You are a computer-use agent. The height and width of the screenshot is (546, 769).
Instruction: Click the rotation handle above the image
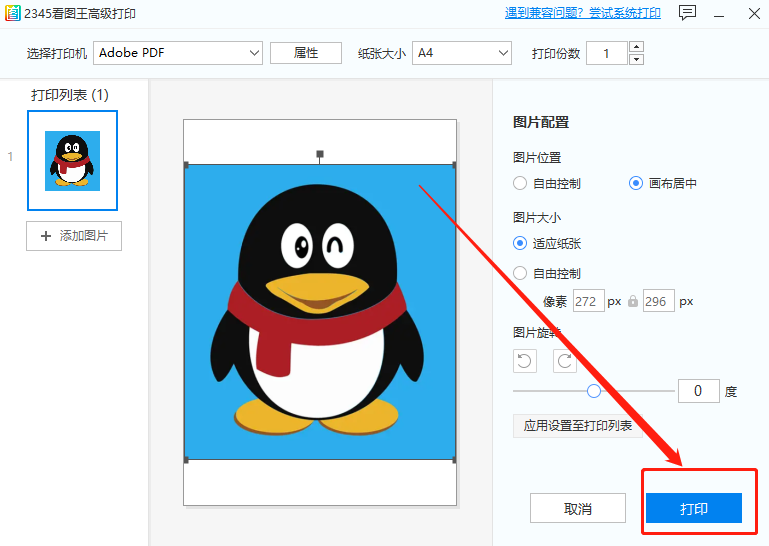pos(320,154)
